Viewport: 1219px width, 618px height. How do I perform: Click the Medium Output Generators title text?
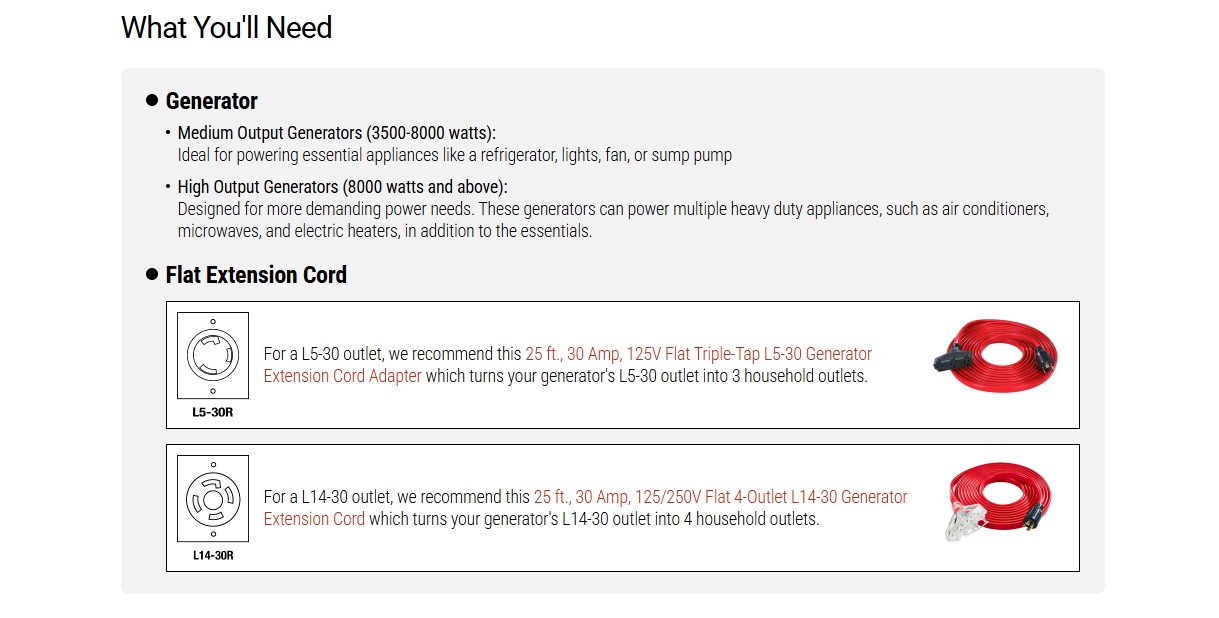pyautogui.click(x=336, y=133)
